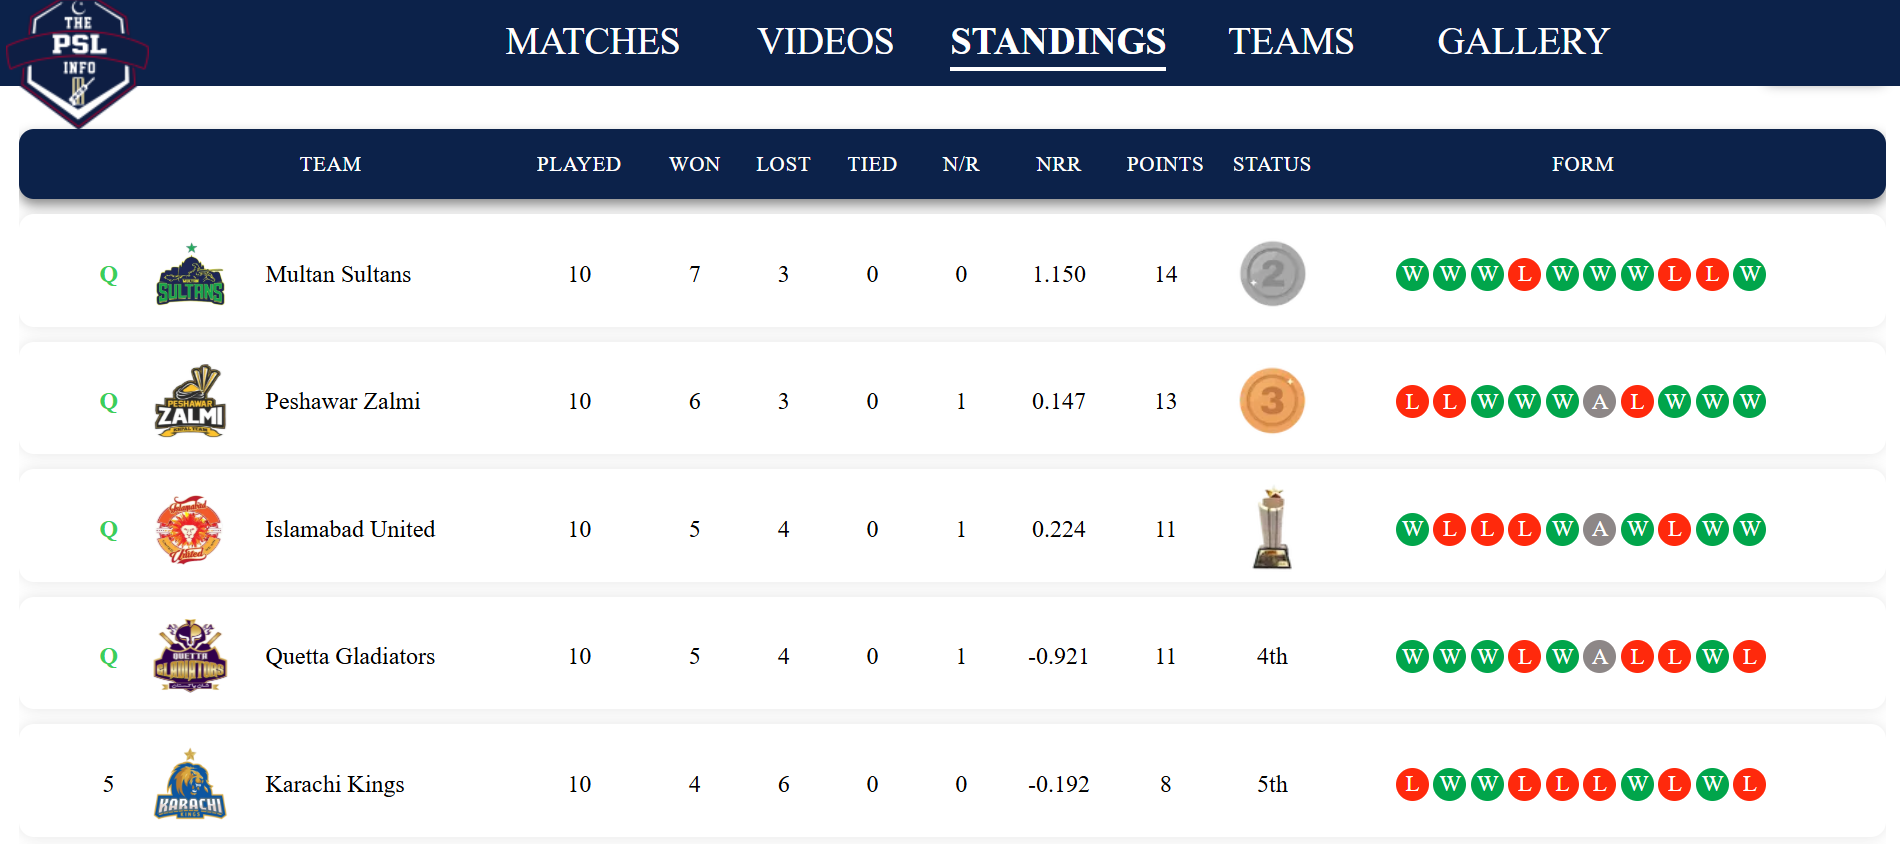1900x844 pixels.
Task: Click the Karachi Kings team logo
Action: pyautogui.click(x=190, y=785)
